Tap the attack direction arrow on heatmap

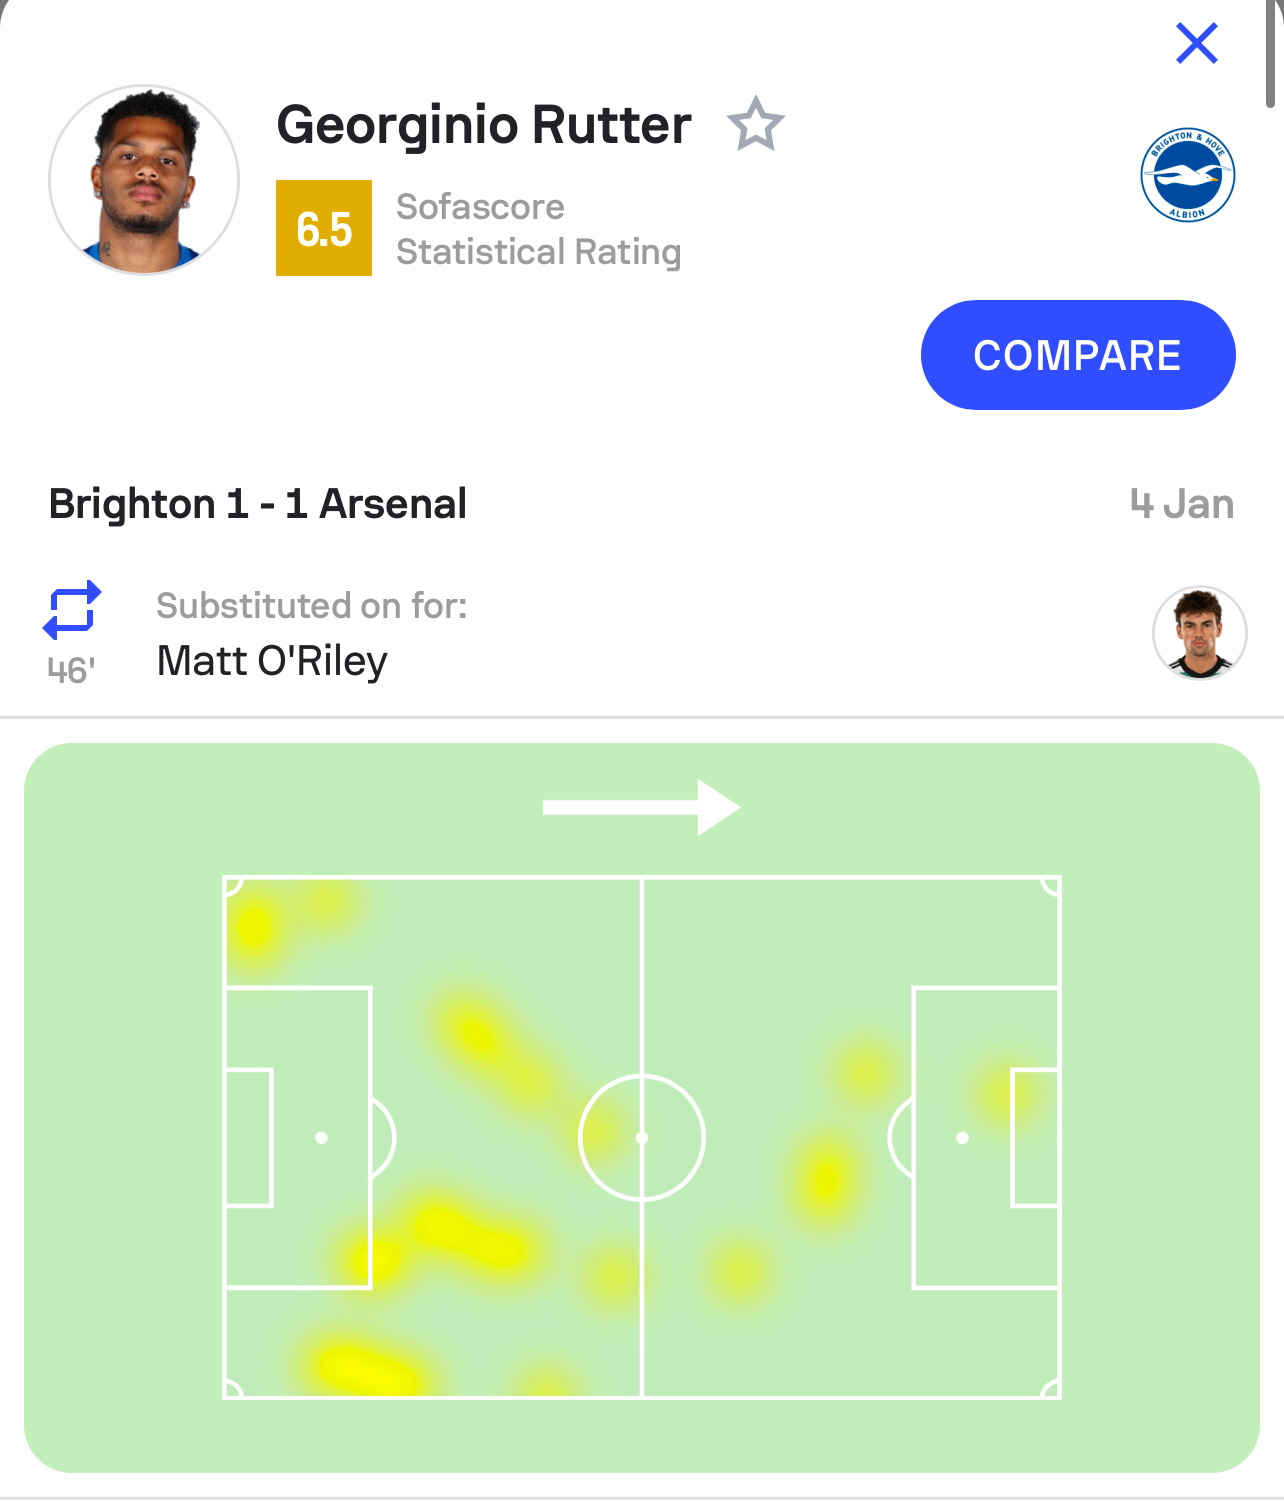641,807
